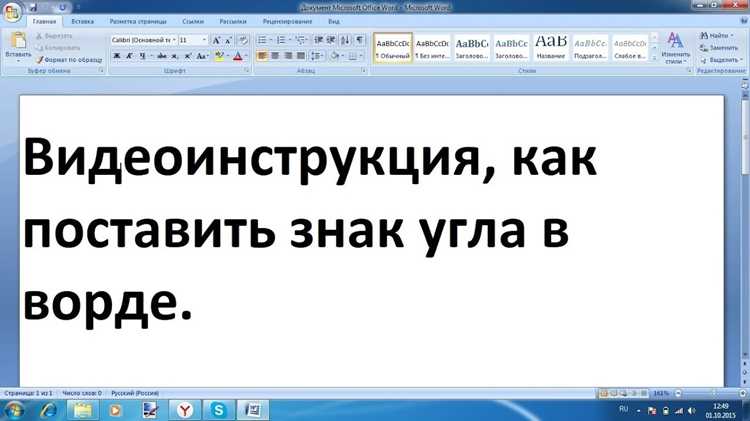Select the Без интервала style thumbnail
750x421 pixels.
click(432, 48)
